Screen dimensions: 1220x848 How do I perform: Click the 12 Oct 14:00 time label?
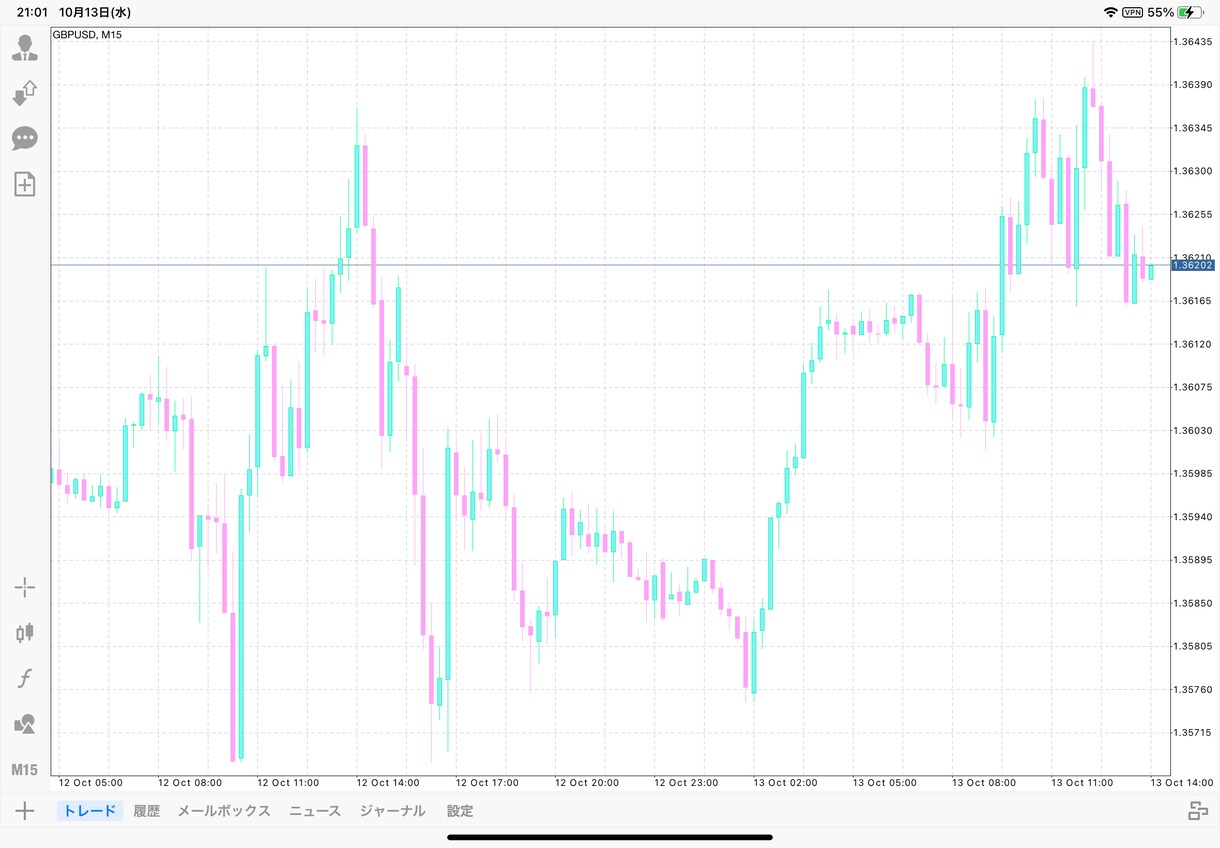tap(388, 783)
